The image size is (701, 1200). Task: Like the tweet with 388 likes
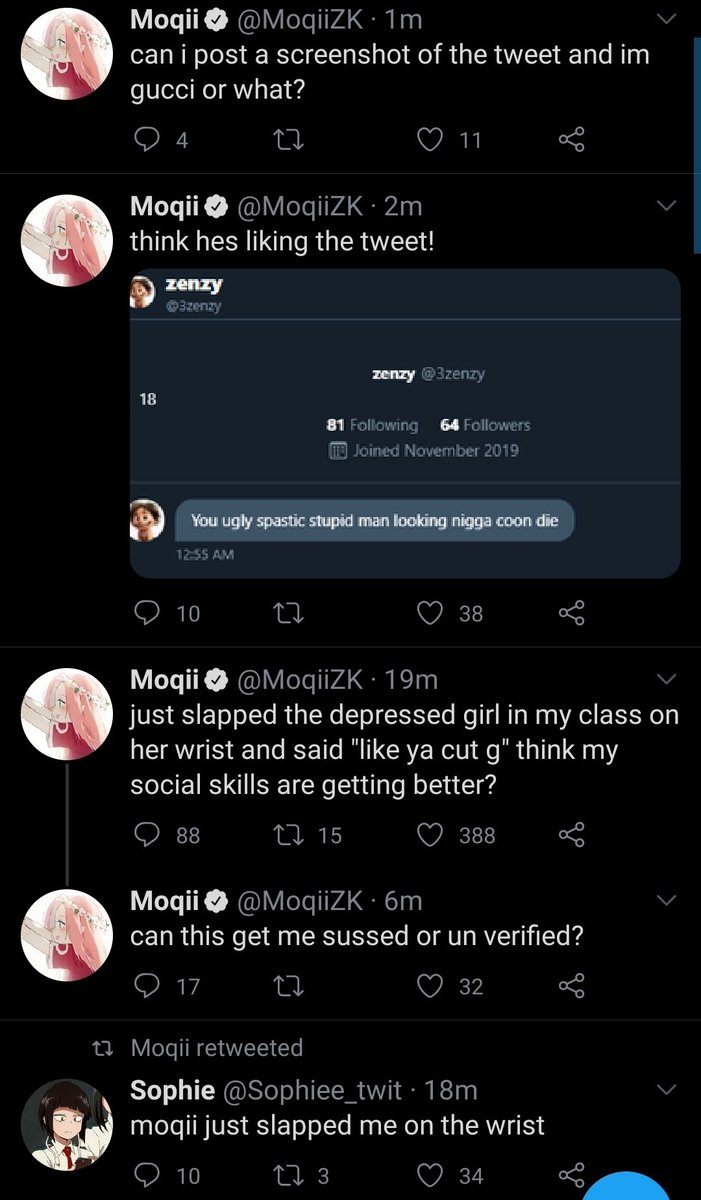point(431,834)
